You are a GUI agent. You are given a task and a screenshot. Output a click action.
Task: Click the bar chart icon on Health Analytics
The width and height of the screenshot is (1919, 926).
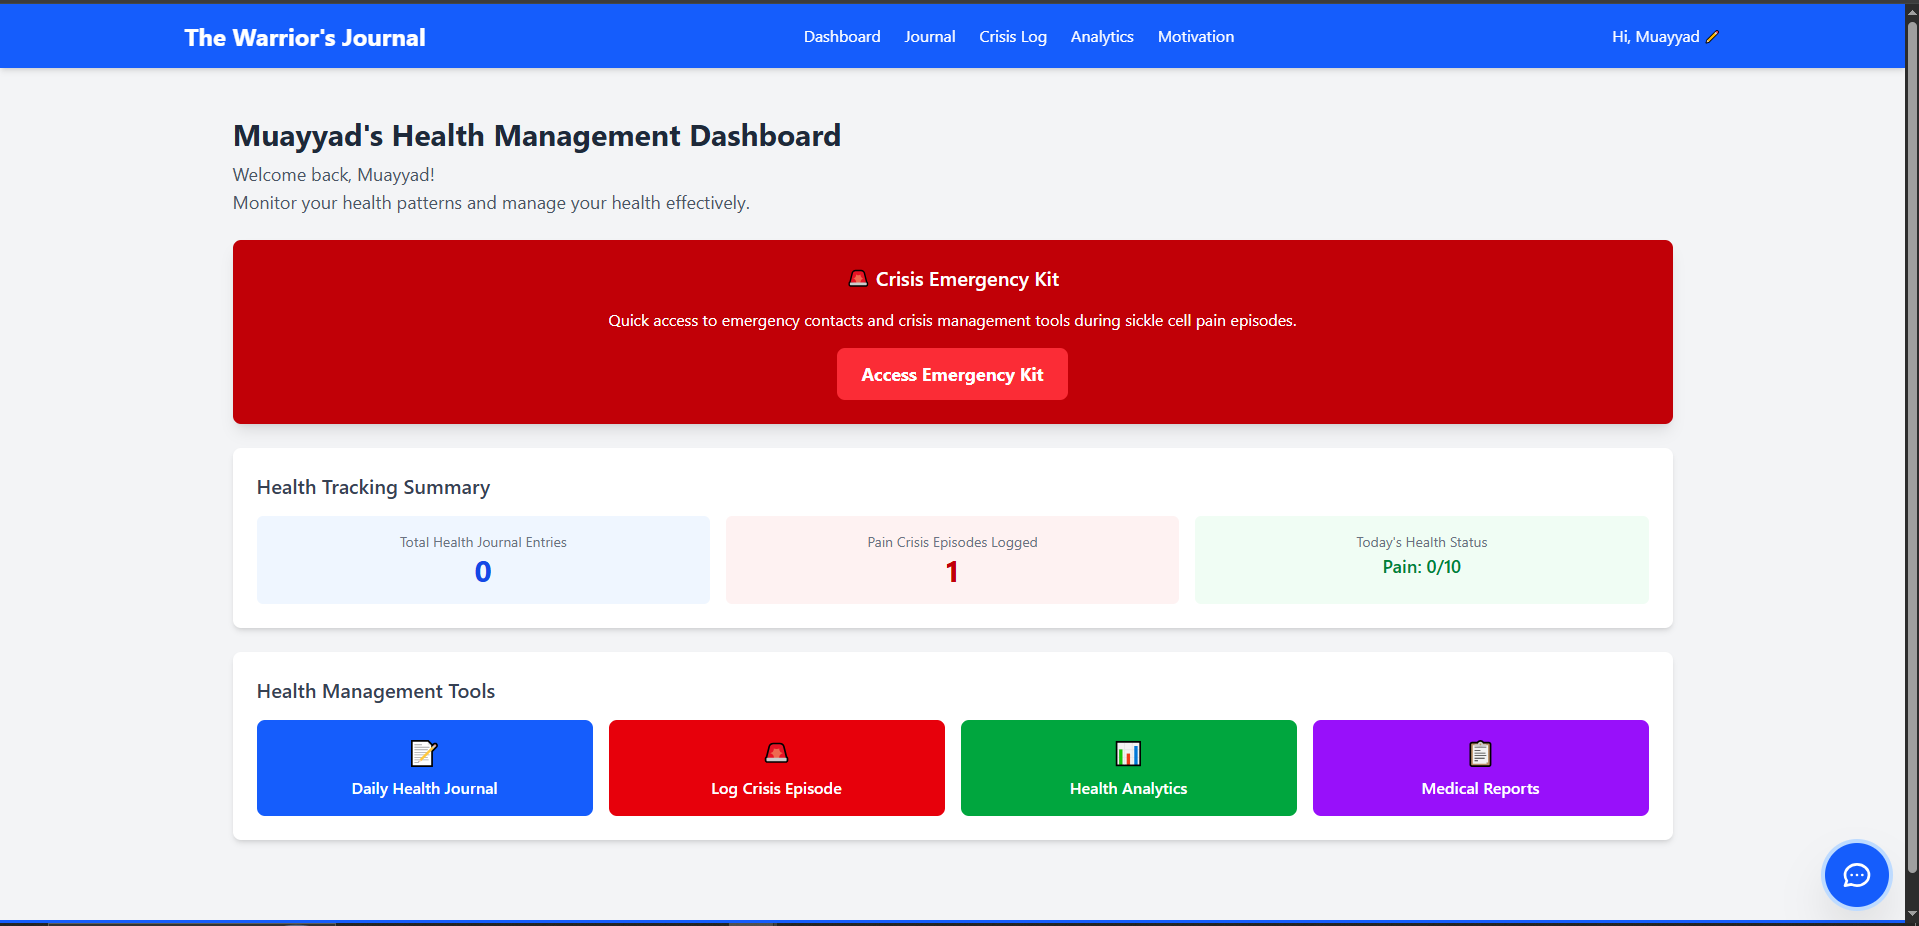pyautogui.click(x=1128, y=753)
